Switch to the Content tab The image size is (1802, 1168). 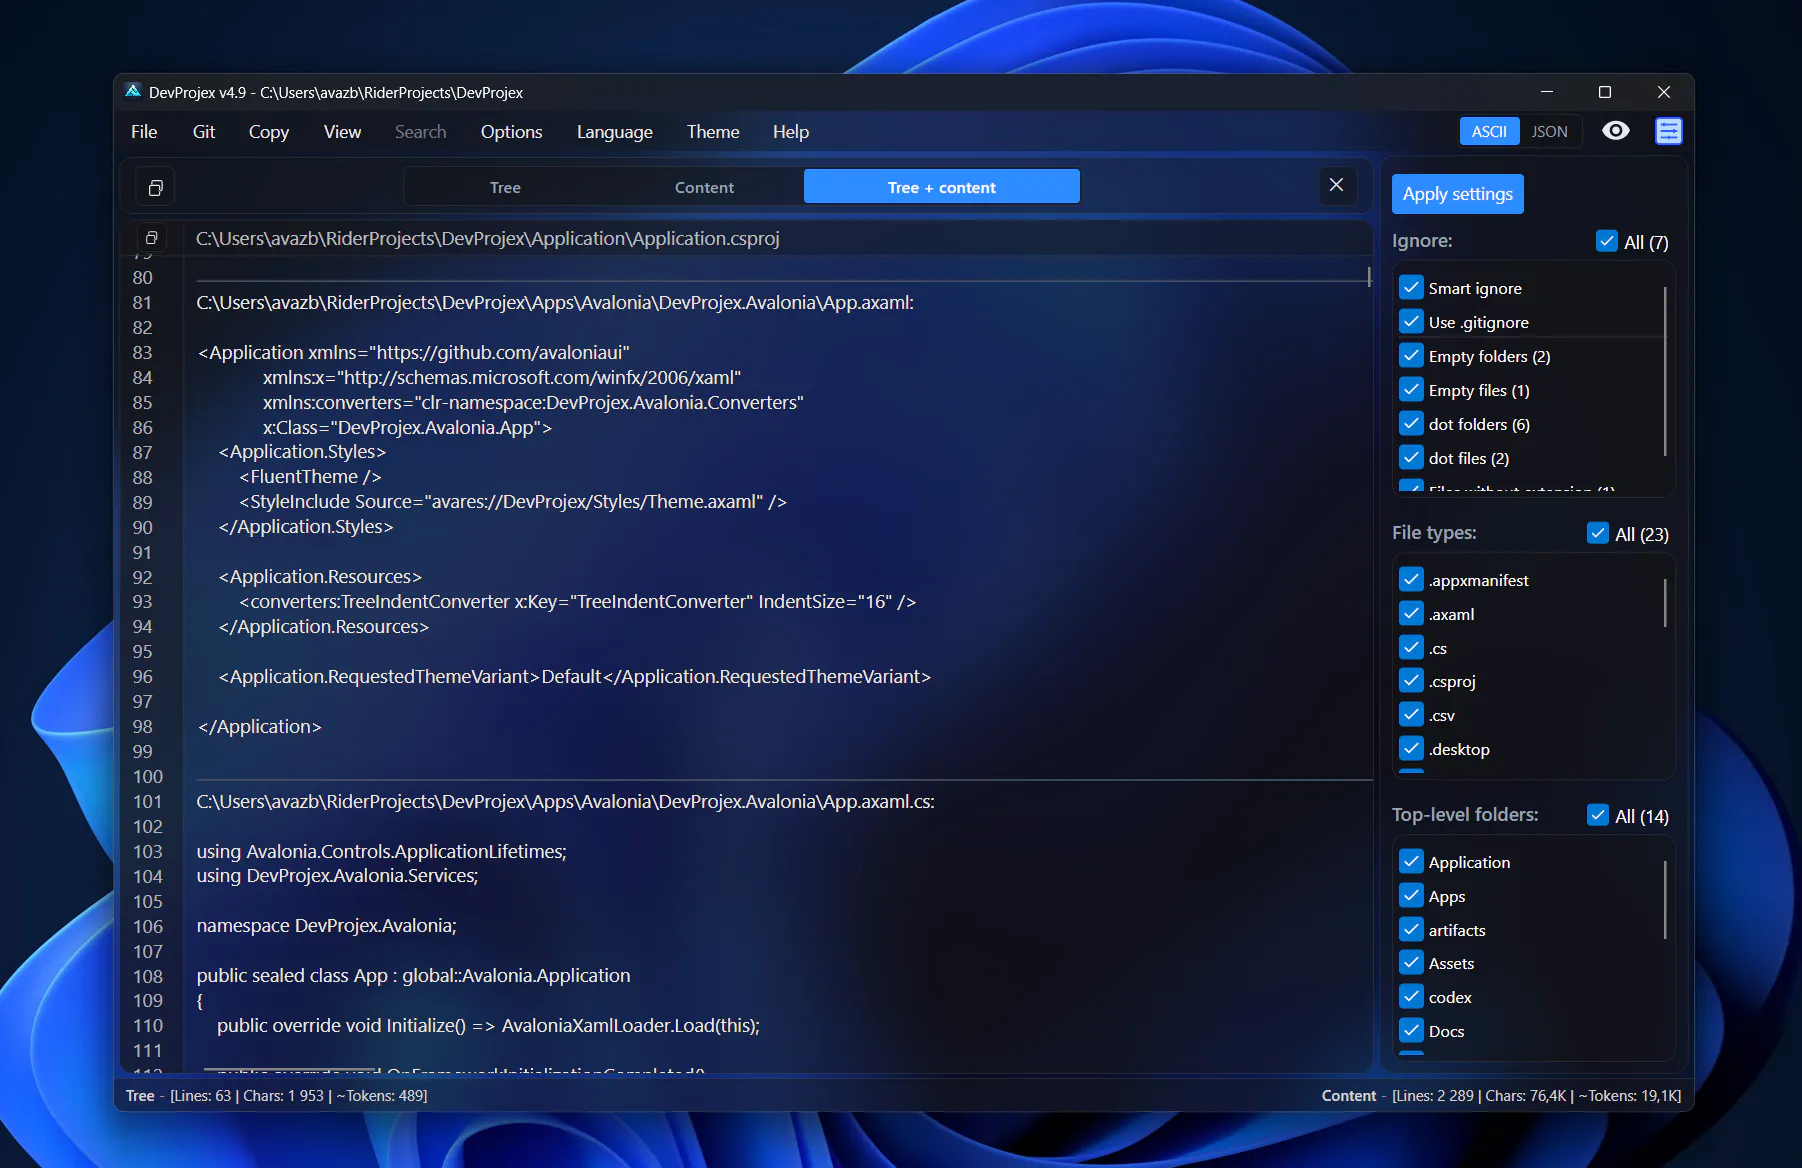click(704, 187)
